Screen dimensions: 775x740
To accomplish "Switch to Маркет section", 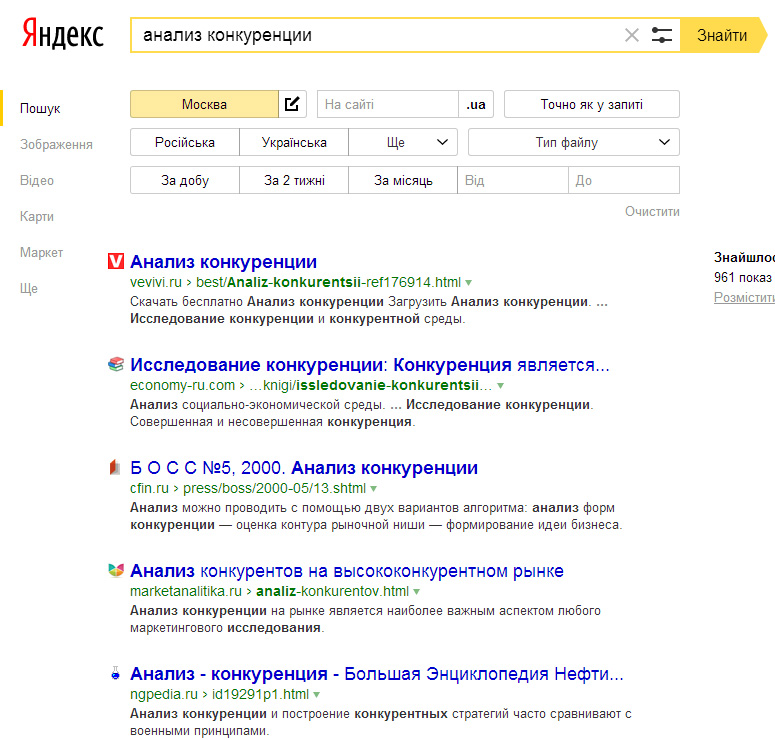I will click(x=42, y=253).
